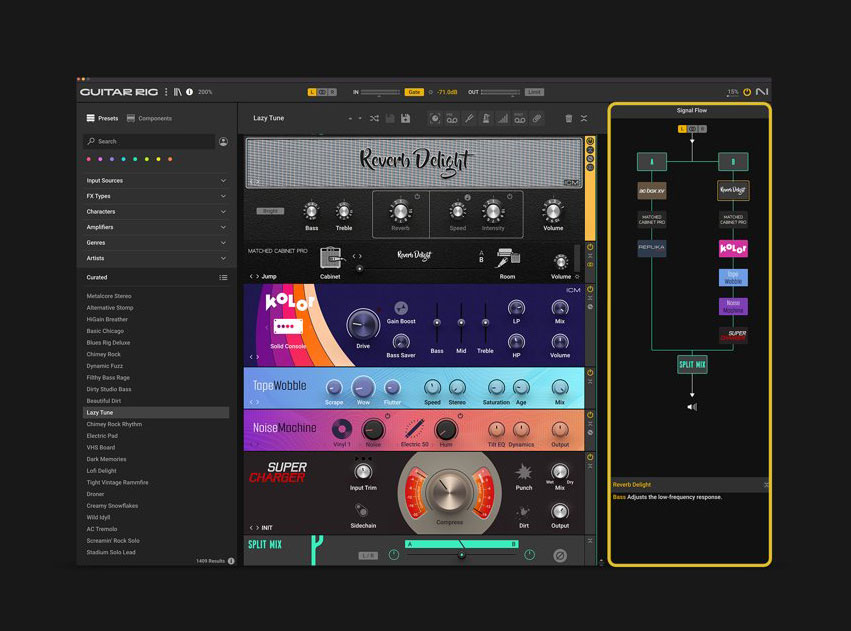
Task: Collapse all rack modules icon
Action: click(584, 118)
